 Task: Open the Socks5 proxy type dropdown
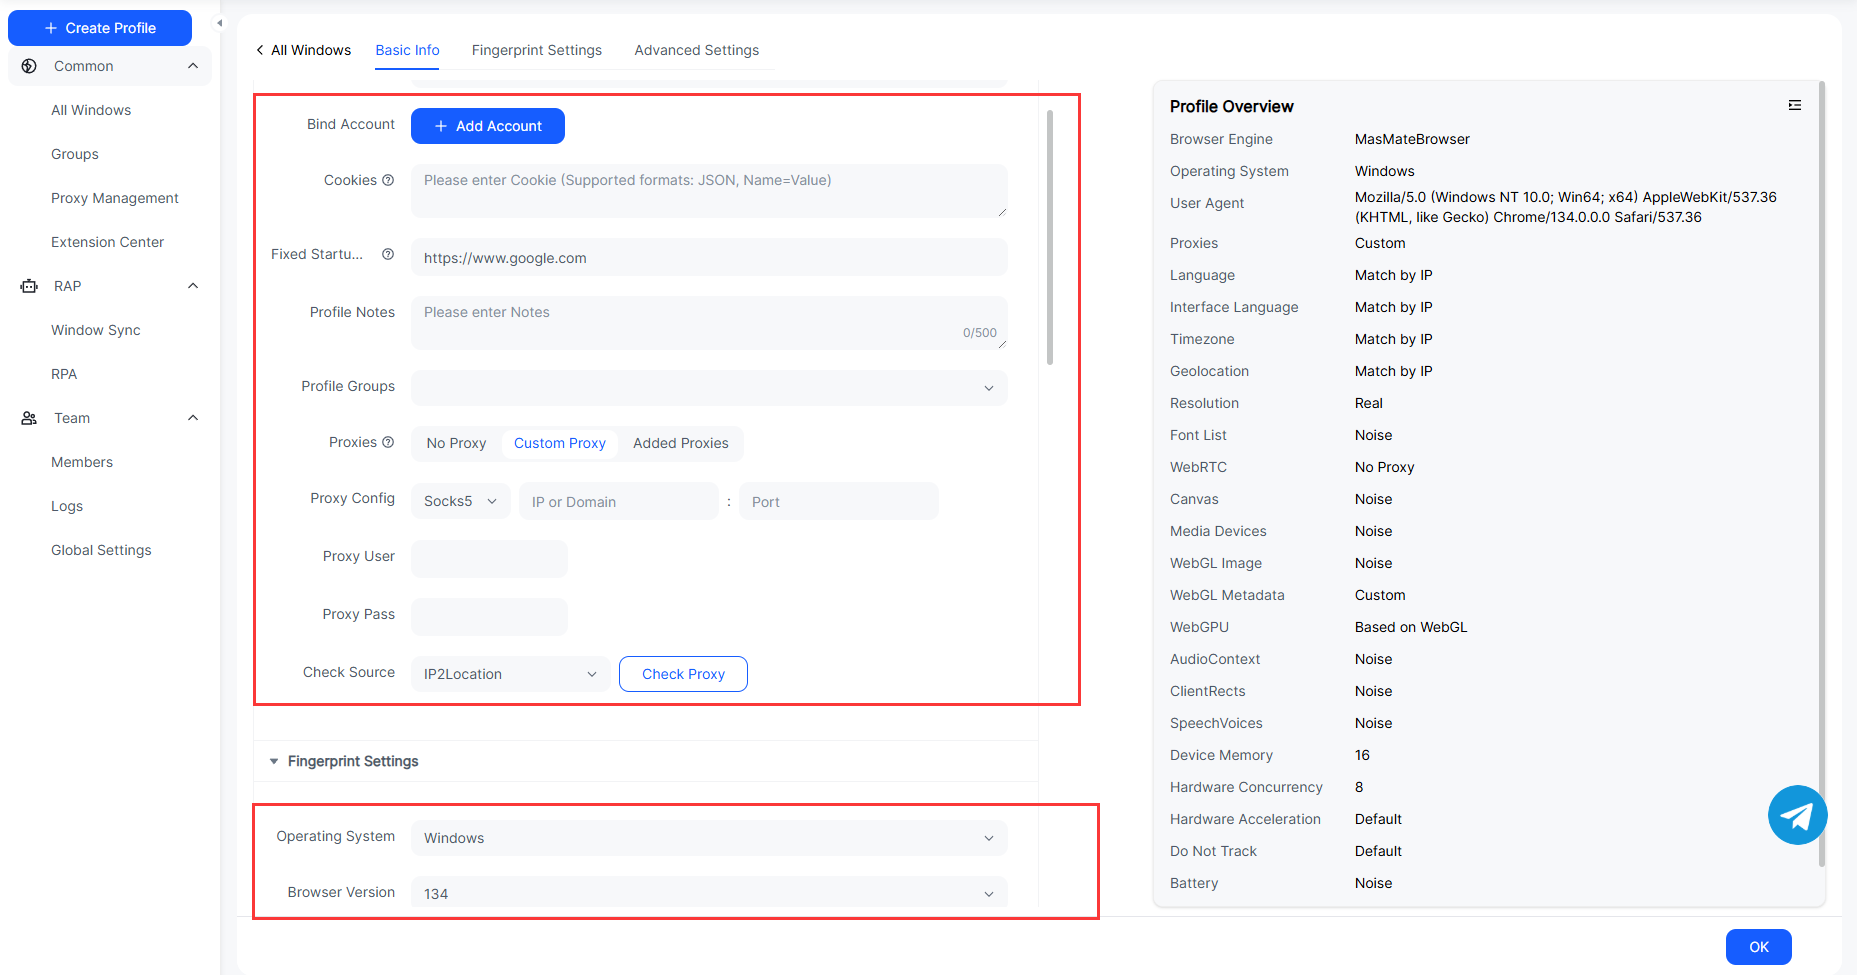click(460, 501)
